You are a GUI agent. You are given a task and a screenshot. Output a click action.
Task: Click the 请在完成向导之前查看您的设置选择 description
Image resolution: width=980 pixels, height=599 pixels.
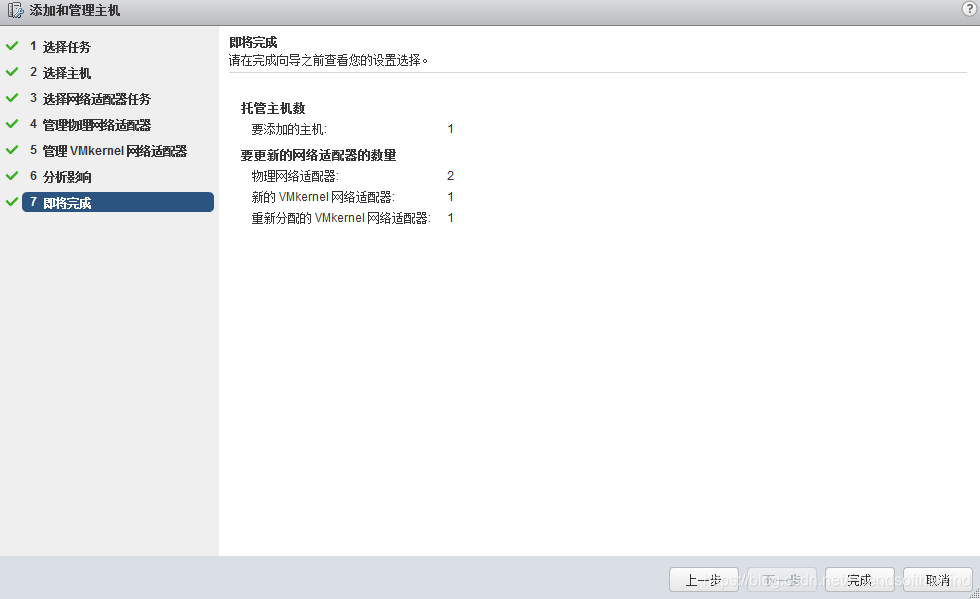point(329,61)
